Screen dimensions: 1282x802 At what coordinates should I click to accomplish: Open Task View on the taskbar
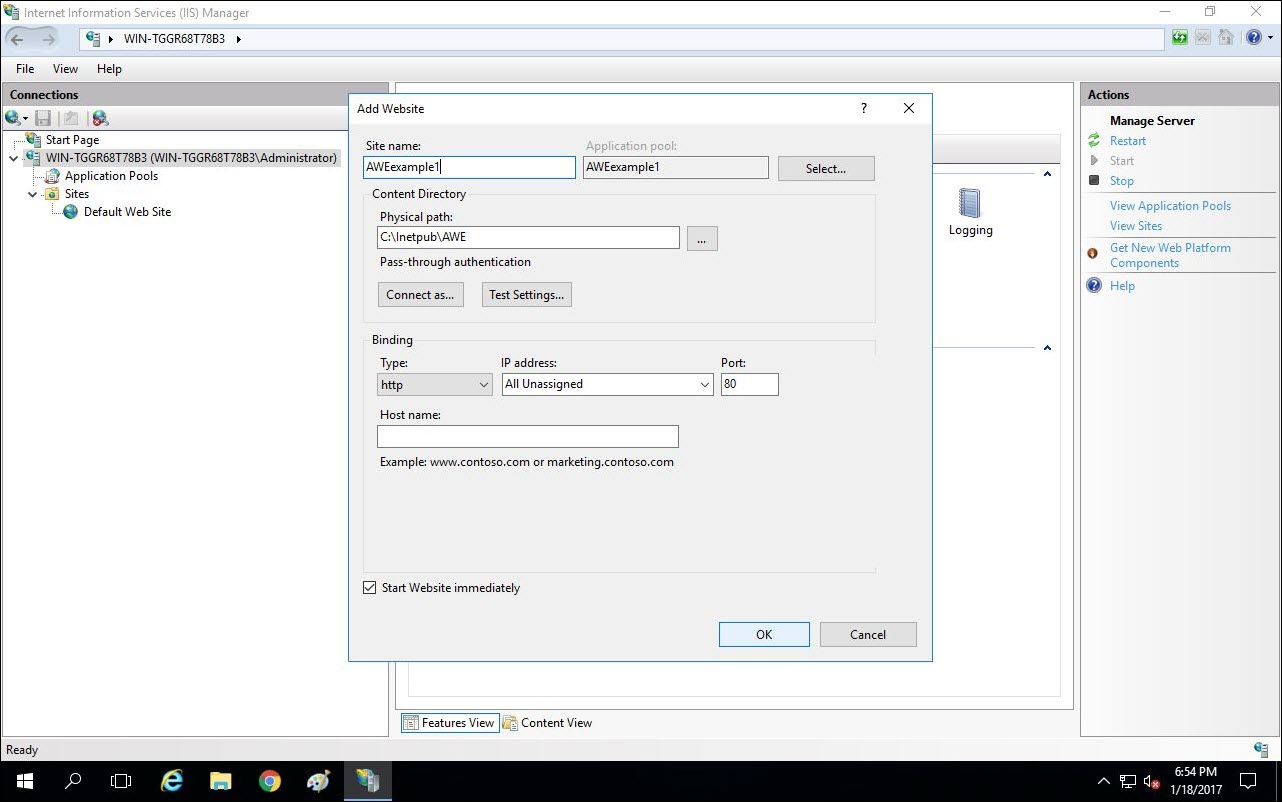pos(121,781)
